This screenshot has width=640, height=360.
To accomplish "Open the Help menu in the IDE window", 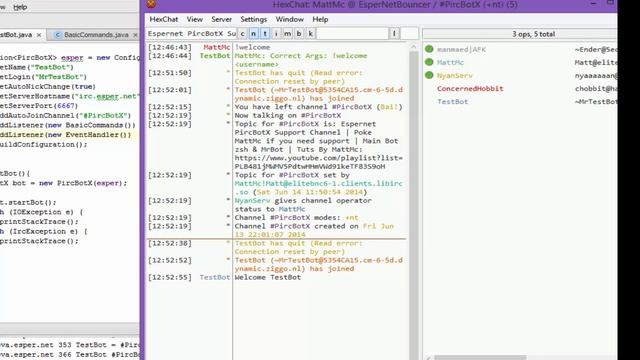I will coord(20,7).
